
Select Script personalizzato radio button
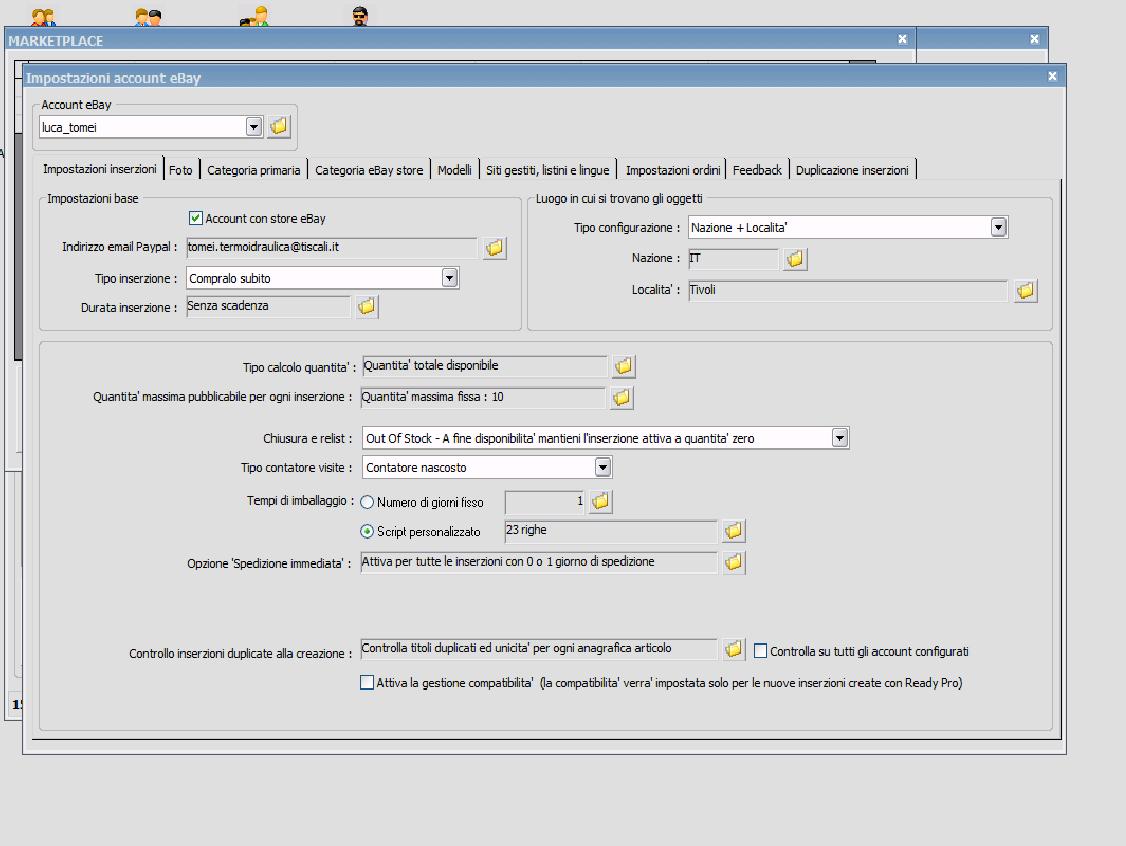point(367,531)
